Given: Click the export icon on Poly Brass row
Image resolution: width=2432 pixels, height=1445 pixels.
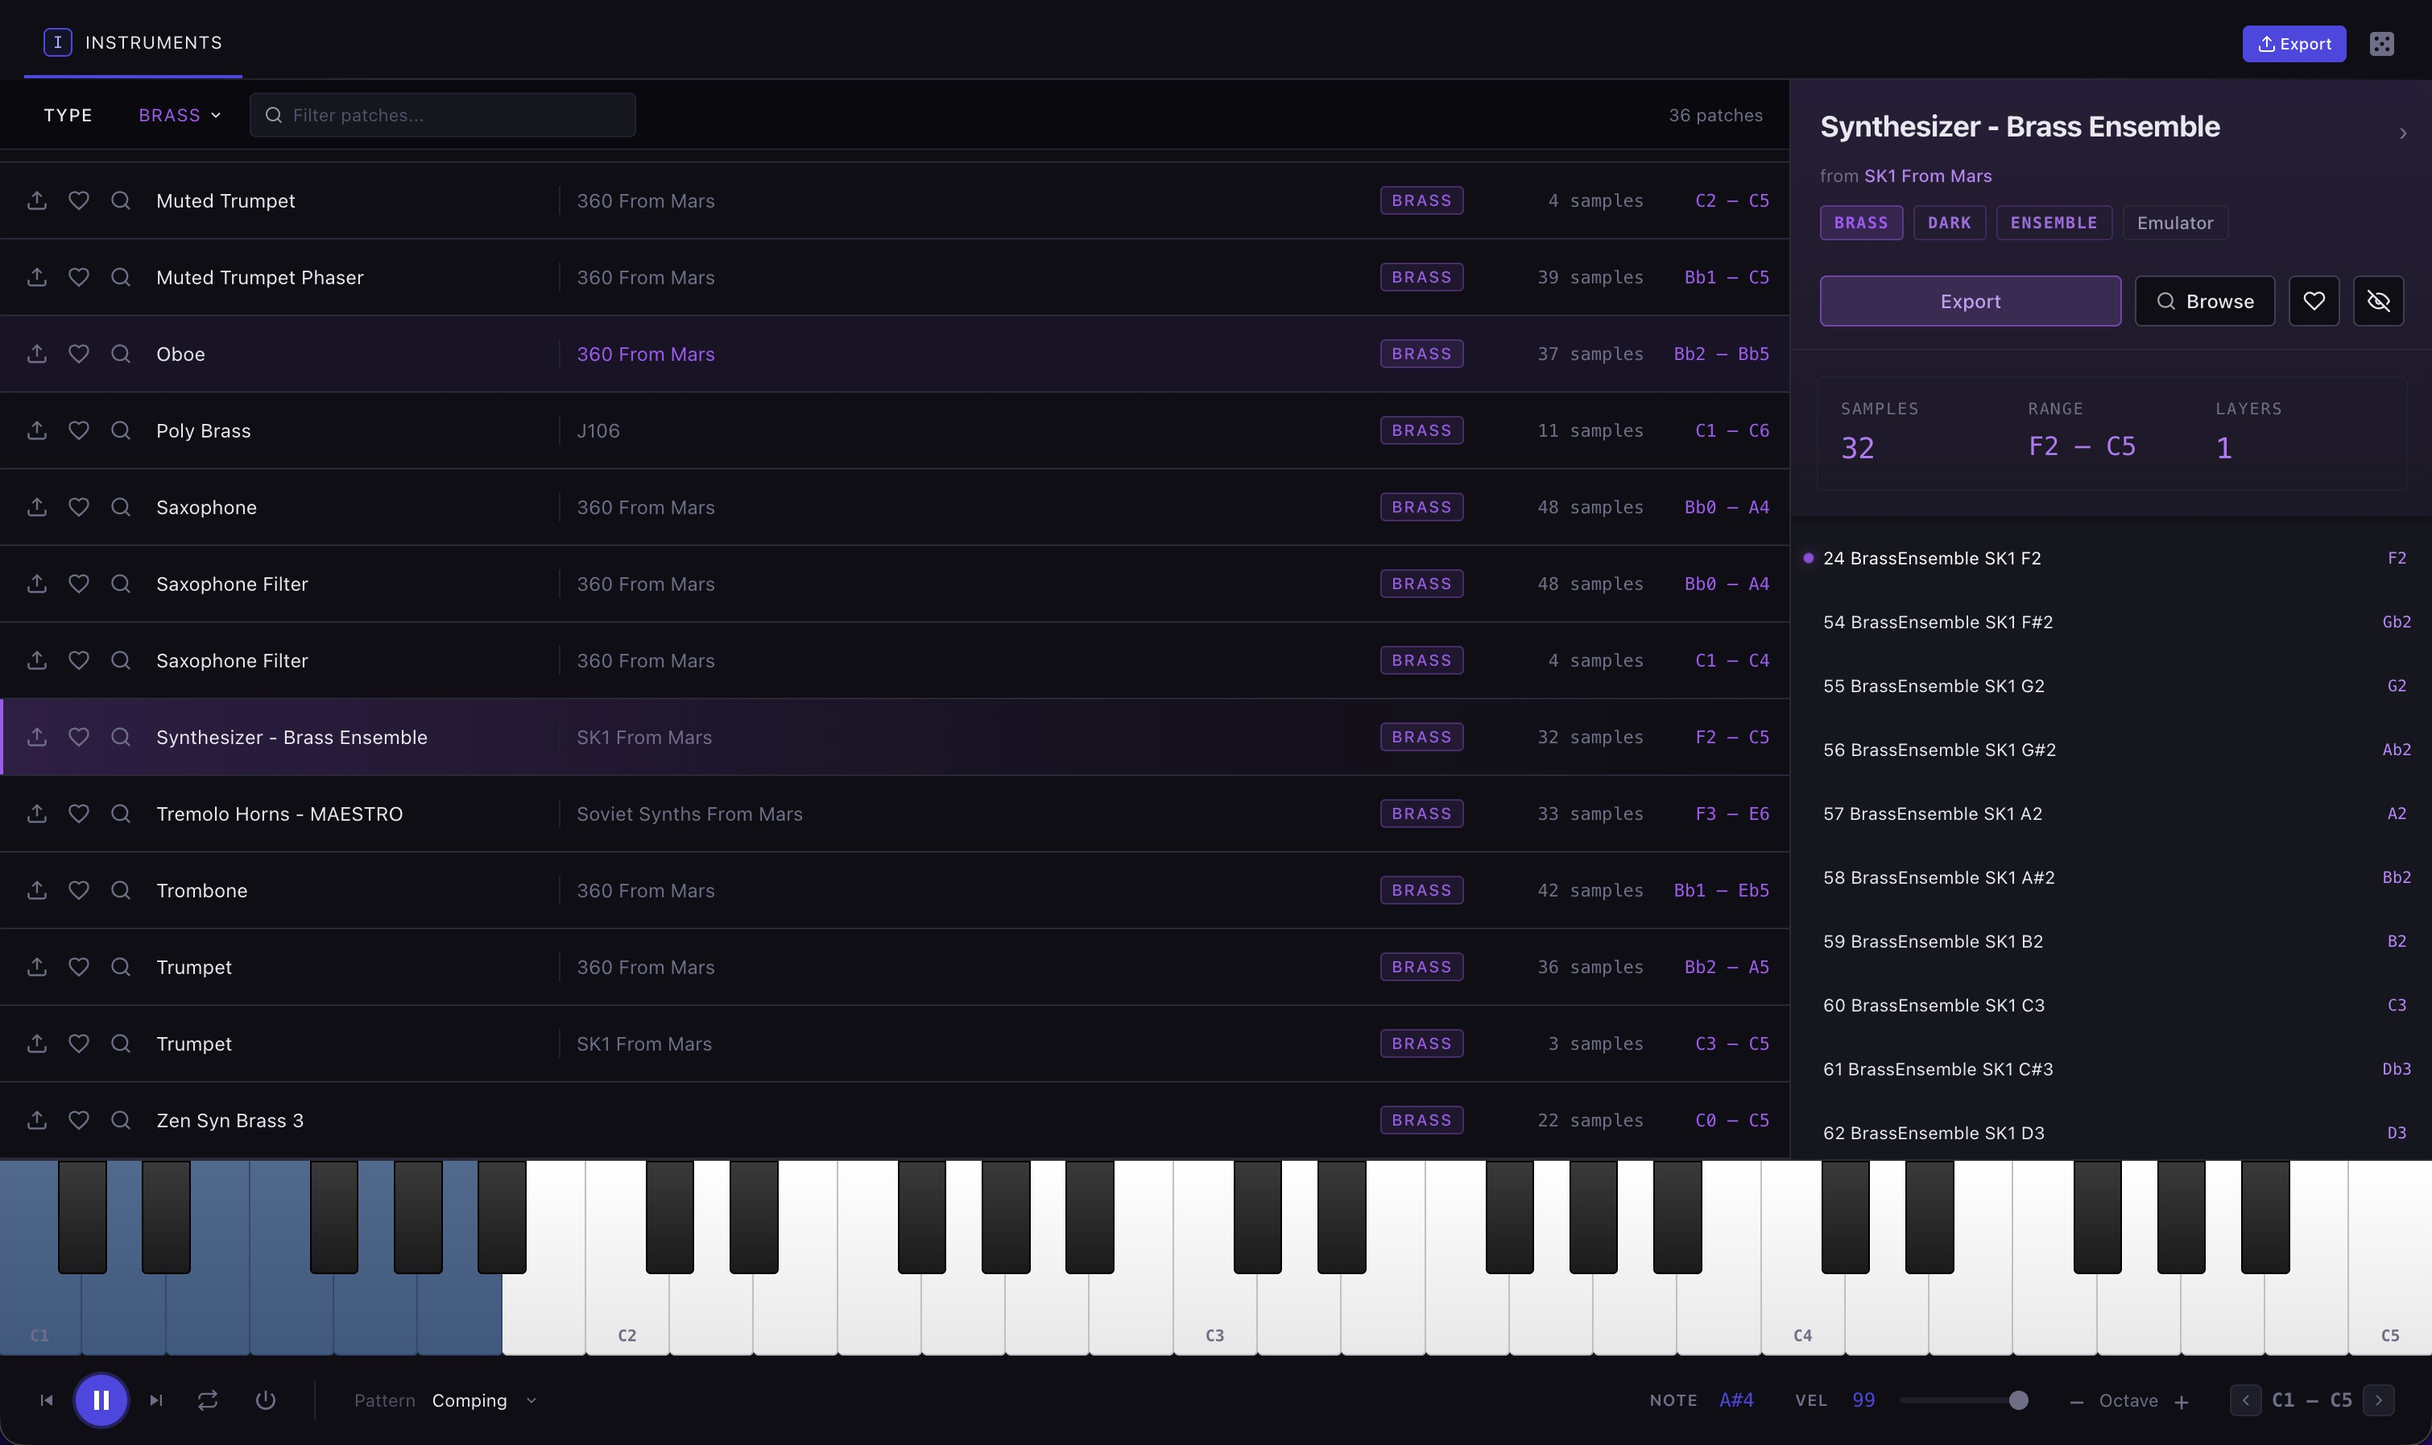Looking at the screenshot, I should (x=37, y=430).
